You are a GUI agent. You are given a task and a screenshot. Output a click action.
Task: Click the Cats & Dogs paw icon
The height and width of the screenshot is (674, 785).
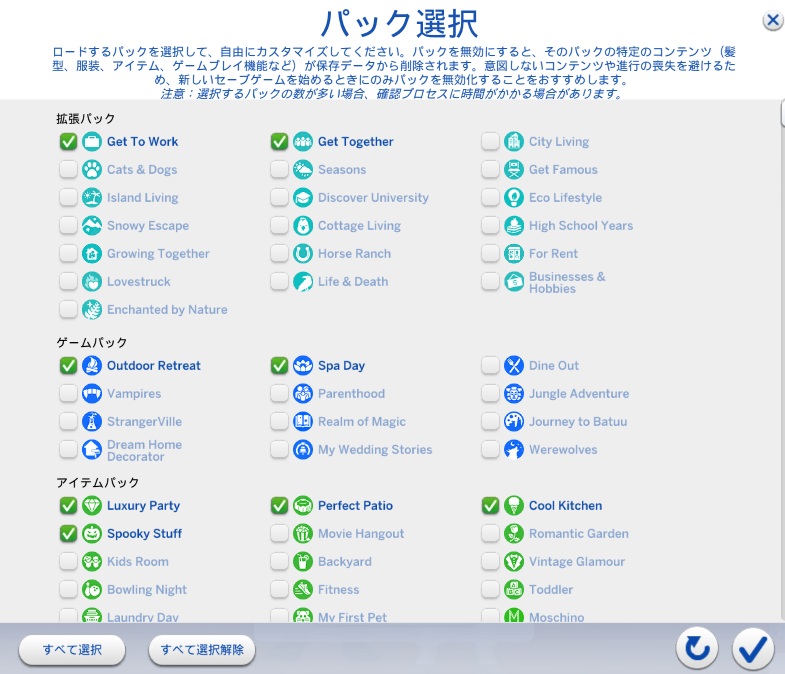click(92, 170)
